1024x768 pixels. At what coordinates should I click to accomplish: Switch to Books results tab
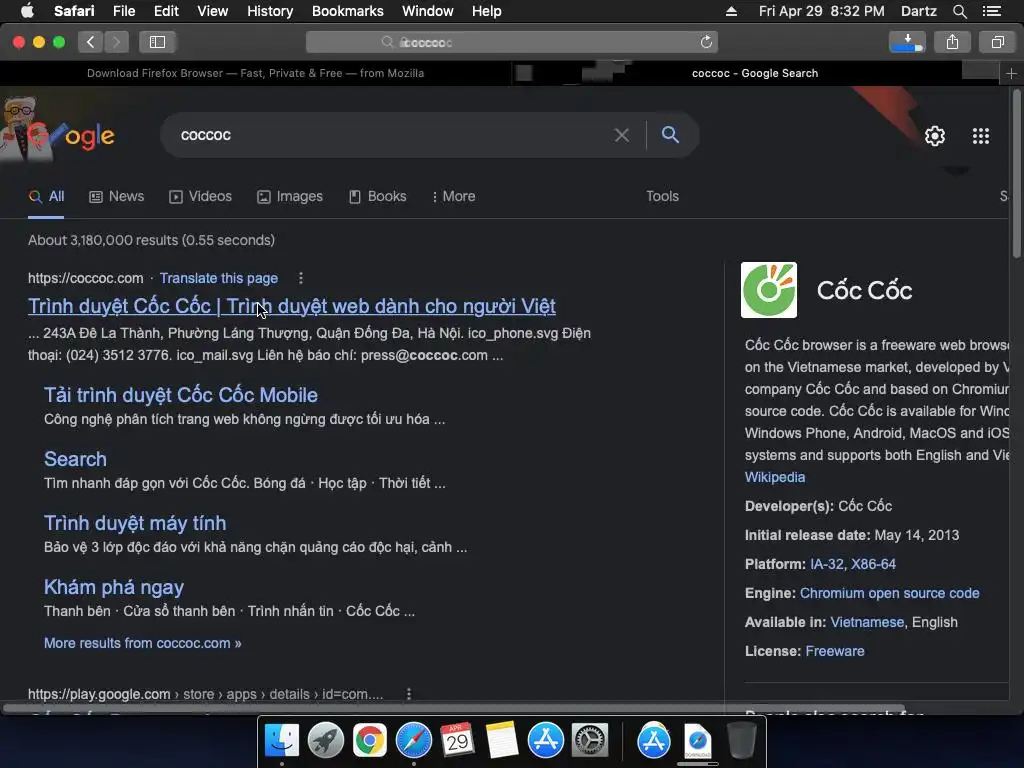pyautogui.click(x=377, y=197)
